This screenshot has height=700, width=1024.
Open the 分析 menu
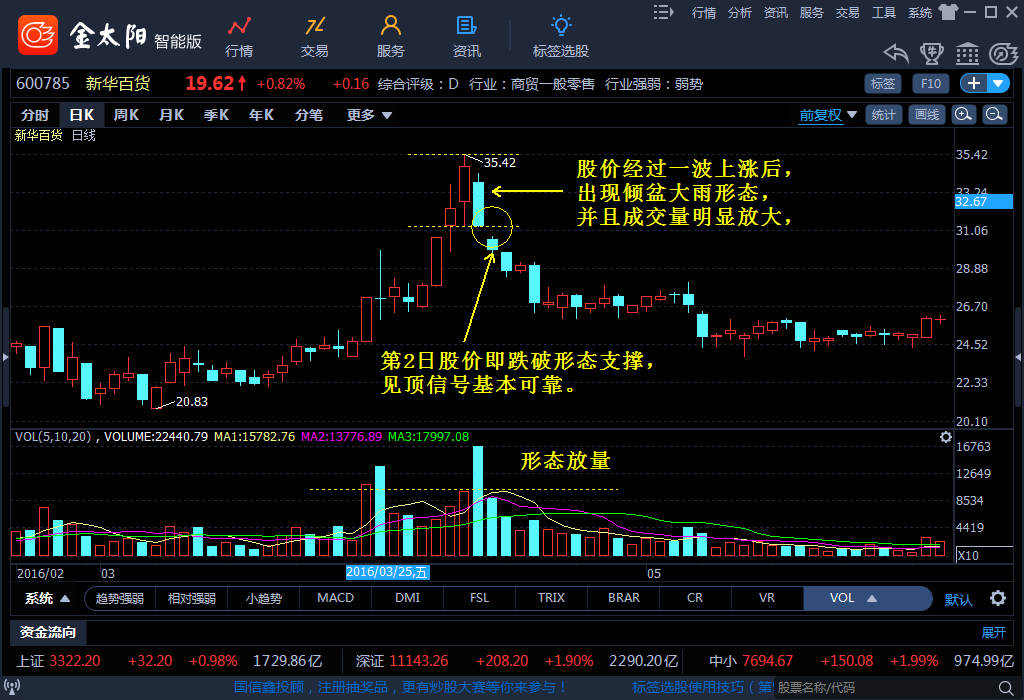(740, 12)
